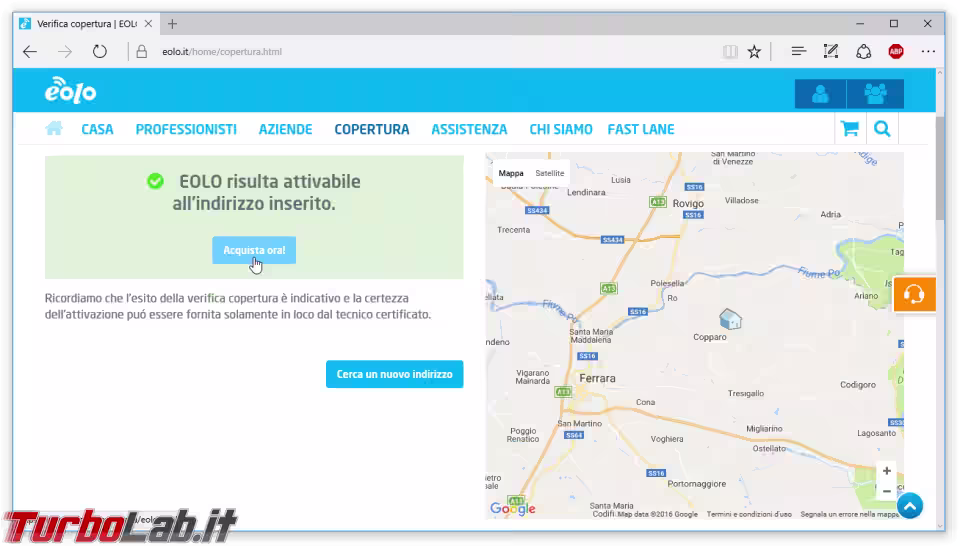Open the COPERTURA menu item
The width and height of the screenshot is (960, 546).
372,129
